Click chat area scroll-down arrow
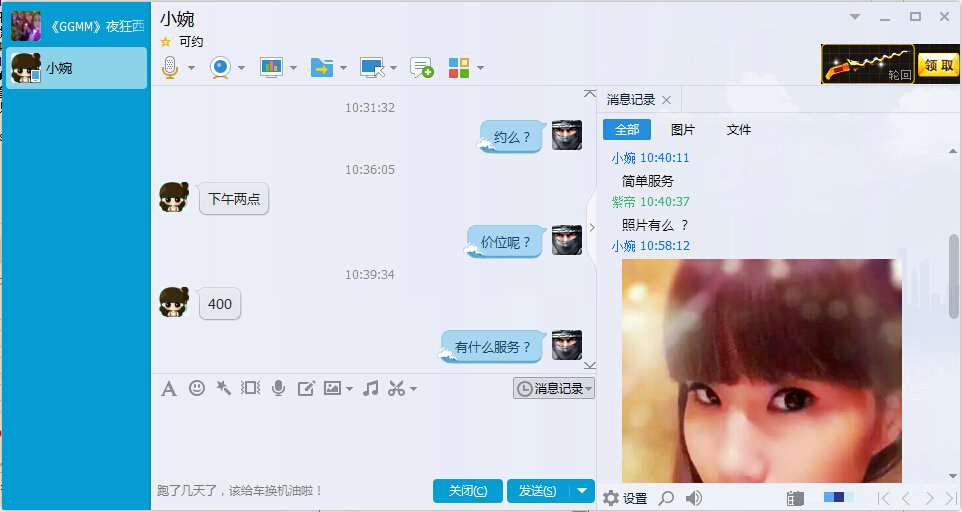 590,365
